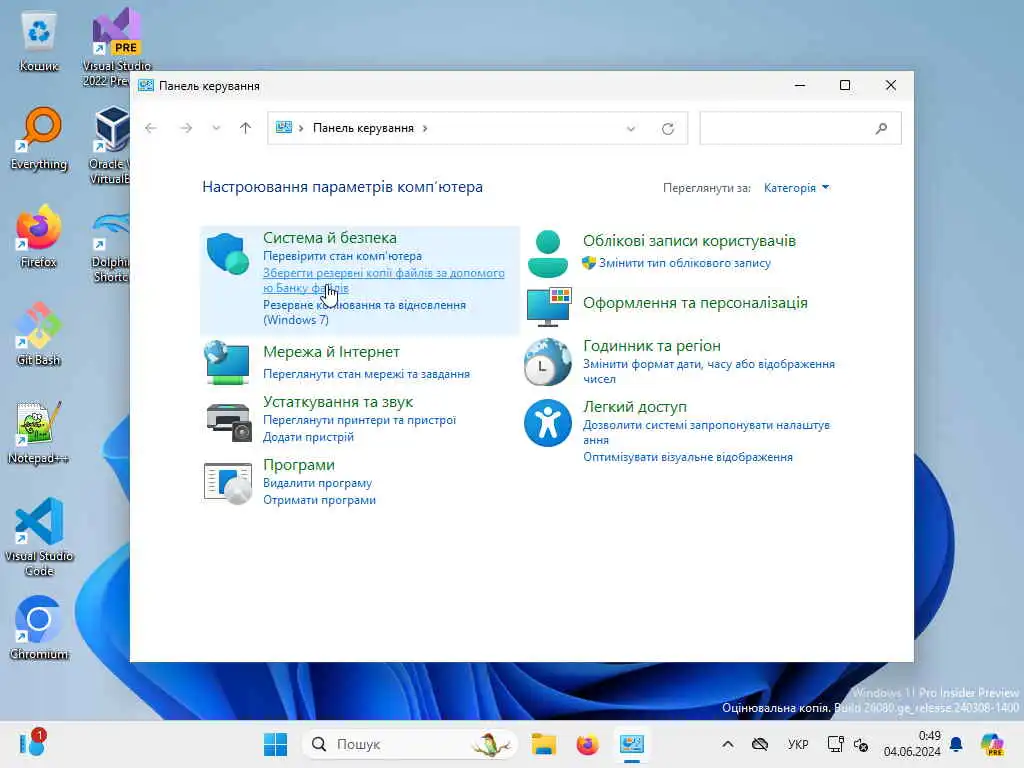Click Змінити тип облікового запису link

click(x=684, y=263)
